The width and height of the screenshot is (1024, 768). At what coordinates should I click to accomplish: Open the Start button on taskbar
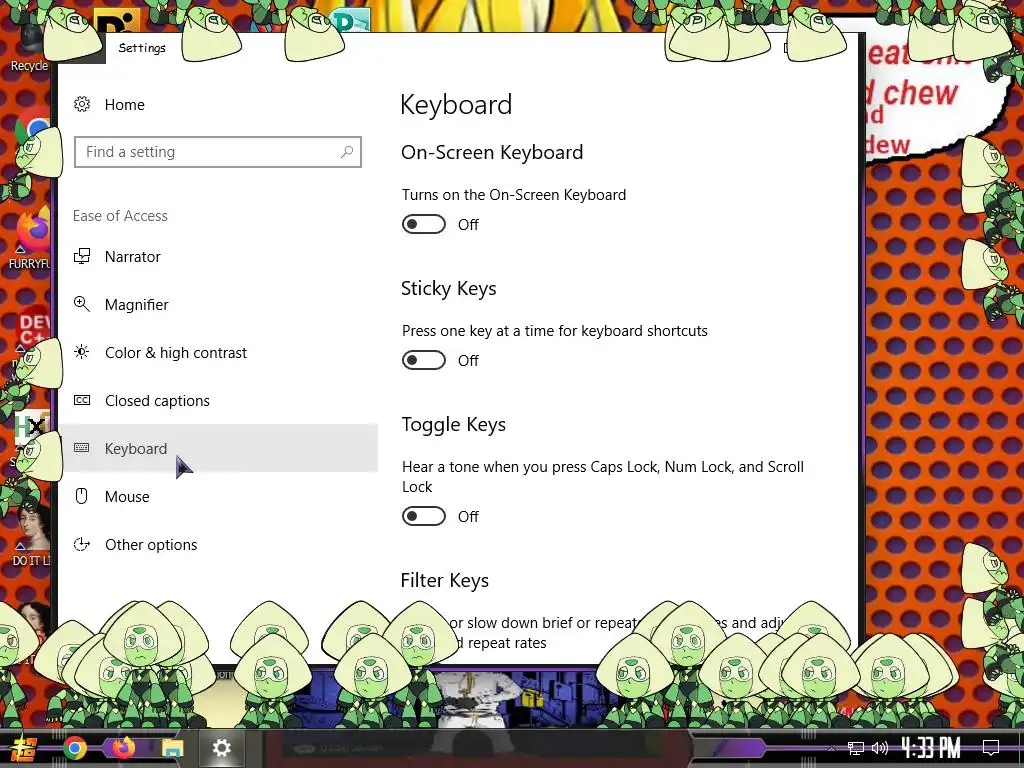pyautogui.click(x=24, y=748)
